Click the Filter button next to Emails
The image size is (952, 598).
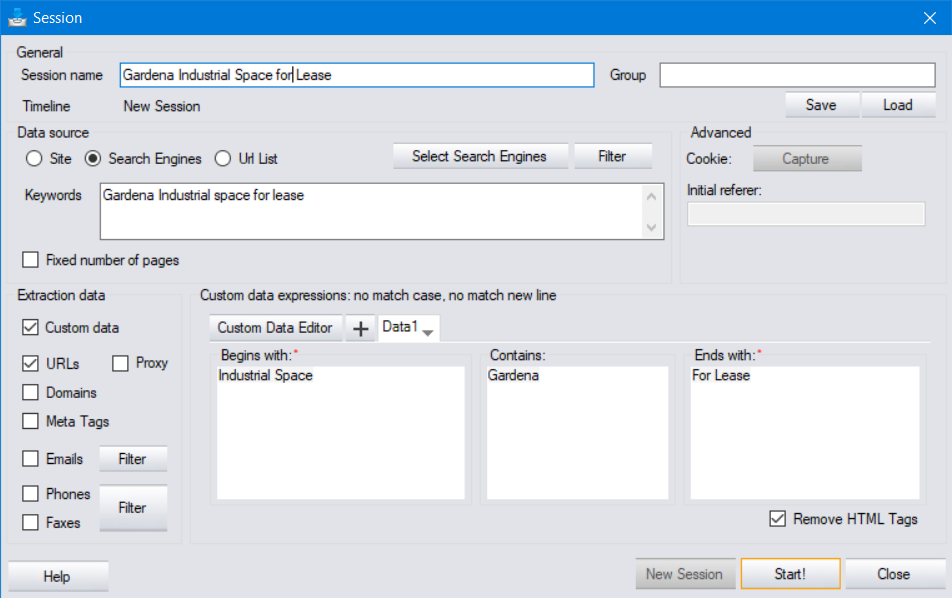pos(133,459)
